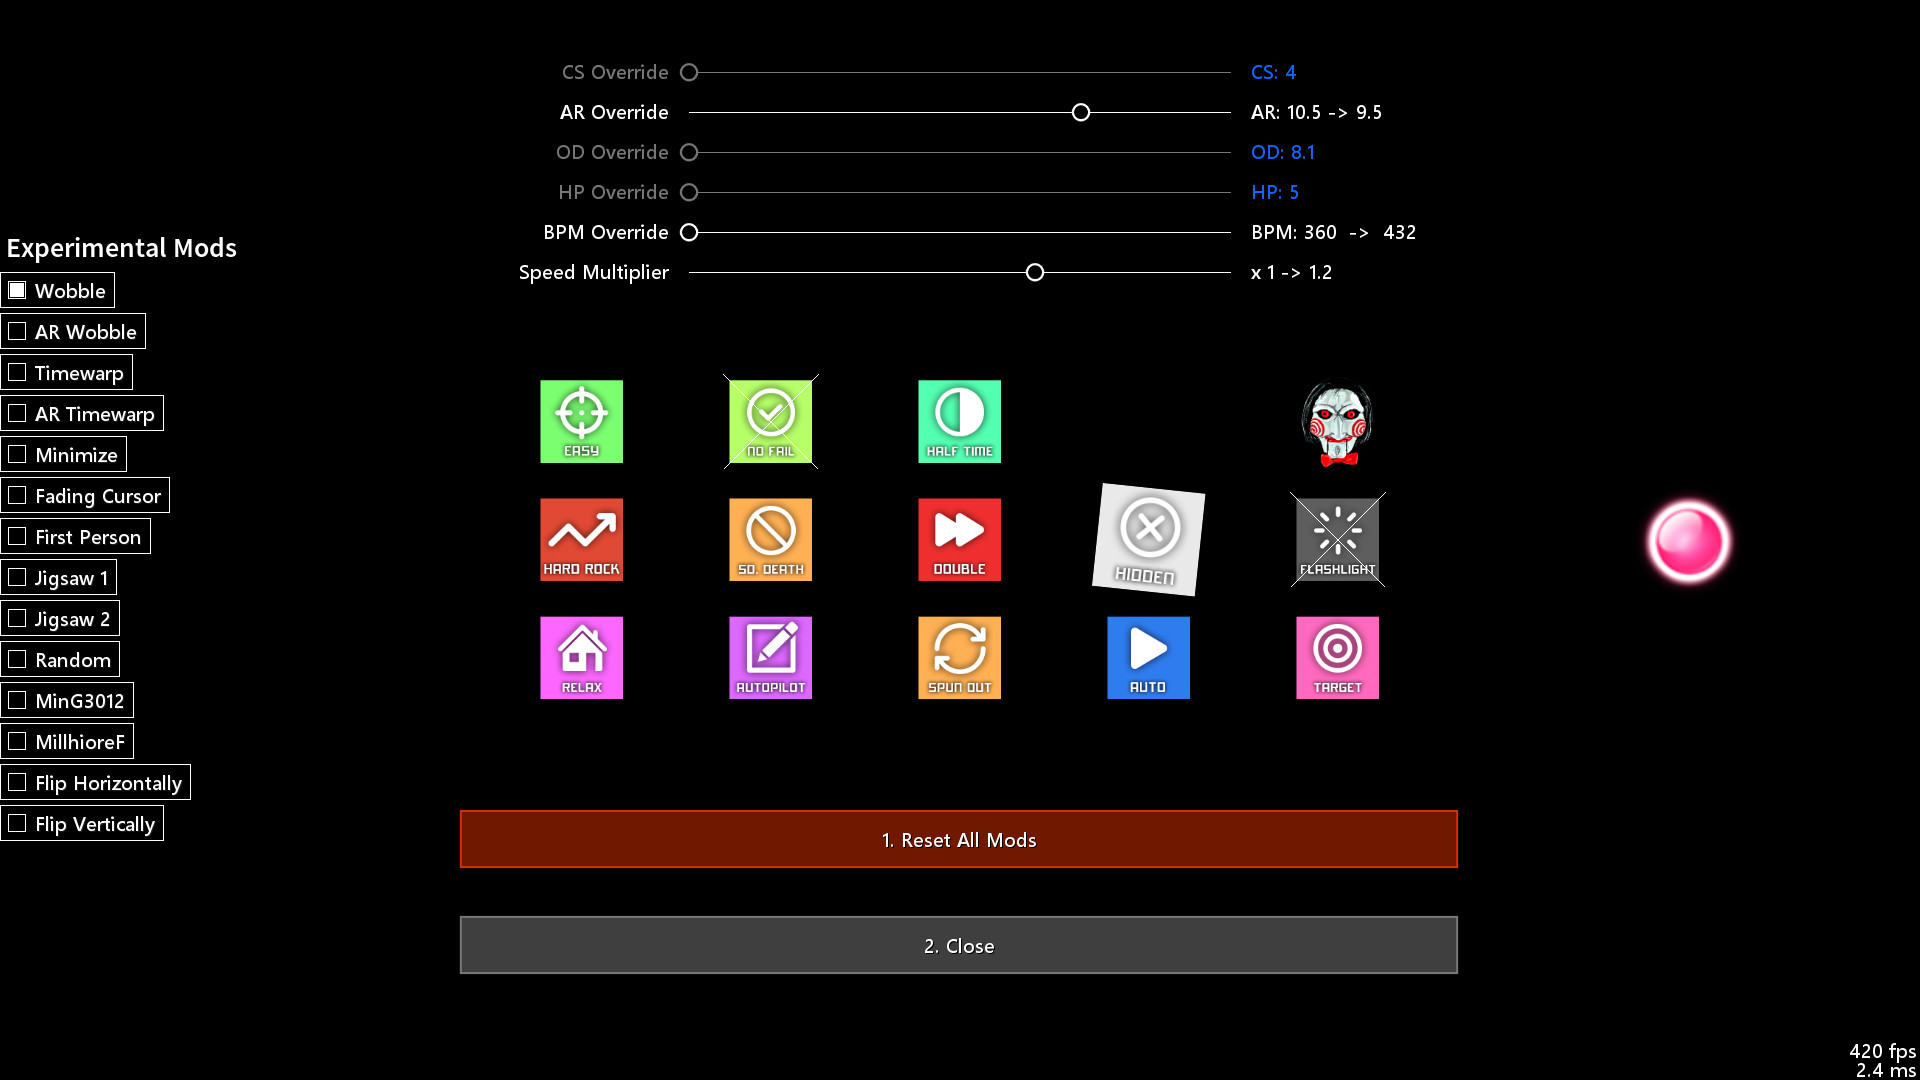
Task: Drag the Speed Multiplier slider
Action: [1035, 272]
